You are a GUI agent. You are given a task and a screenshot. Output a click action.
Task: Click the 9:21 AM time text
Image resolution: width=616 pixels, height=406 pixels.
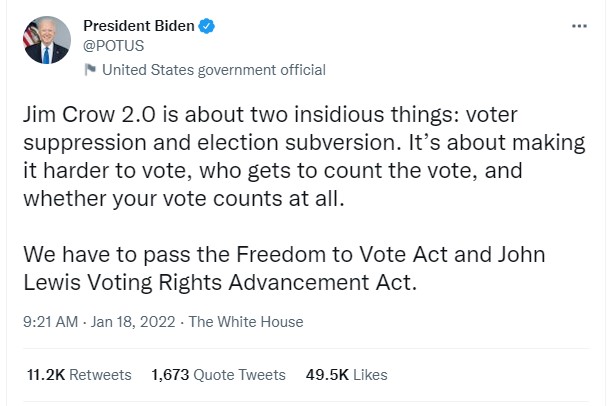(x=50, y=322)
